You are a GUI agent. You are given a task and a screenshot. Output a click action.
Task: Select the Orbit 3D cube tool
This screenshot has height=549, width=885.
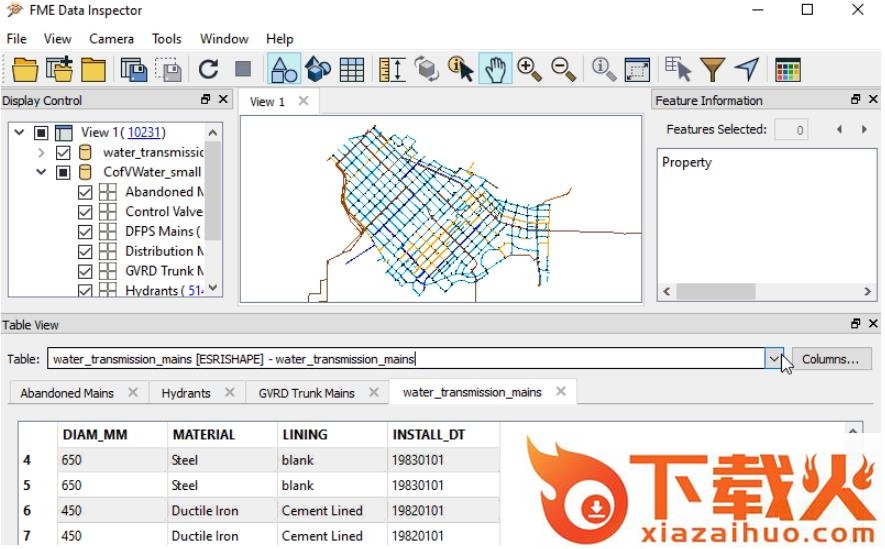pyautogui.click(x=426, y=69)
